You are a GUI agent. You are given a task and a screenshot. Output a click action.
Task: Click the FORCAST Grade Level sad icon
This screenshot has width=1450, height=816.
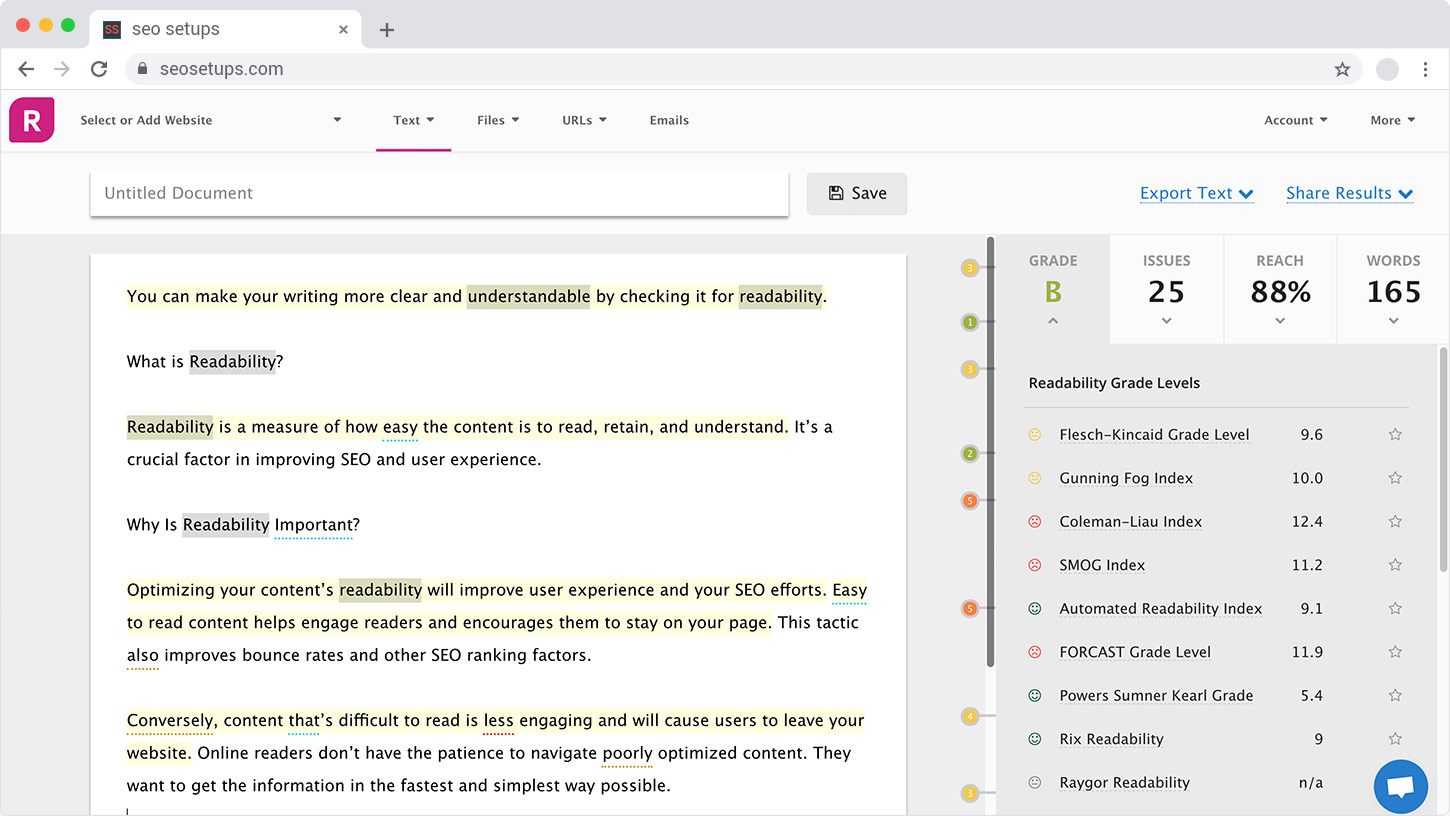1035,652
